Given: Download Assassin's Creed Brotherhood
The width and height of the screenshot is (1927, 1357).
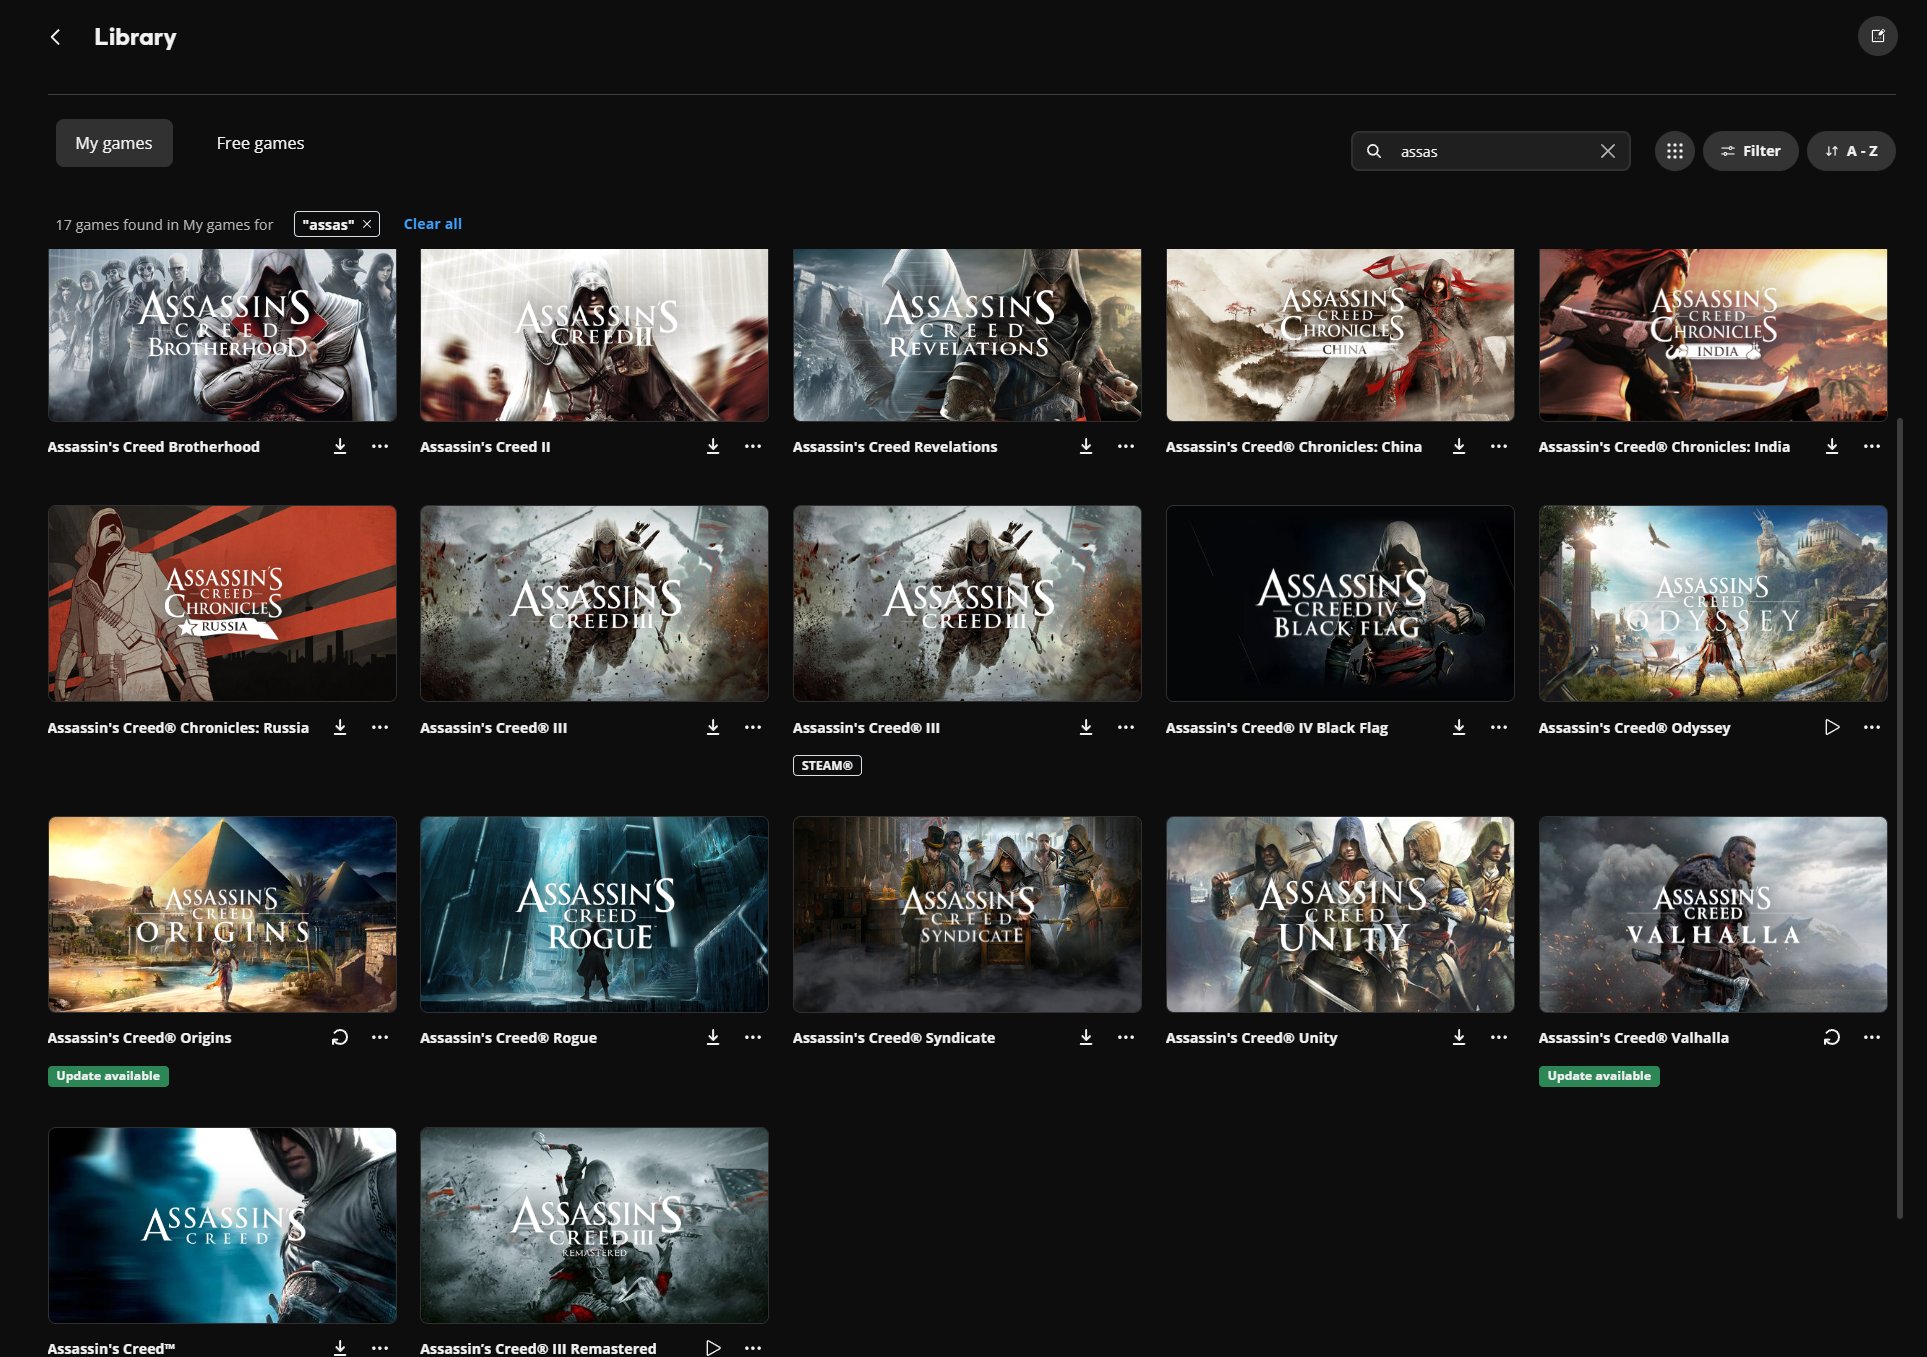Looking at the screenshot, I should [x=340, y=447].
